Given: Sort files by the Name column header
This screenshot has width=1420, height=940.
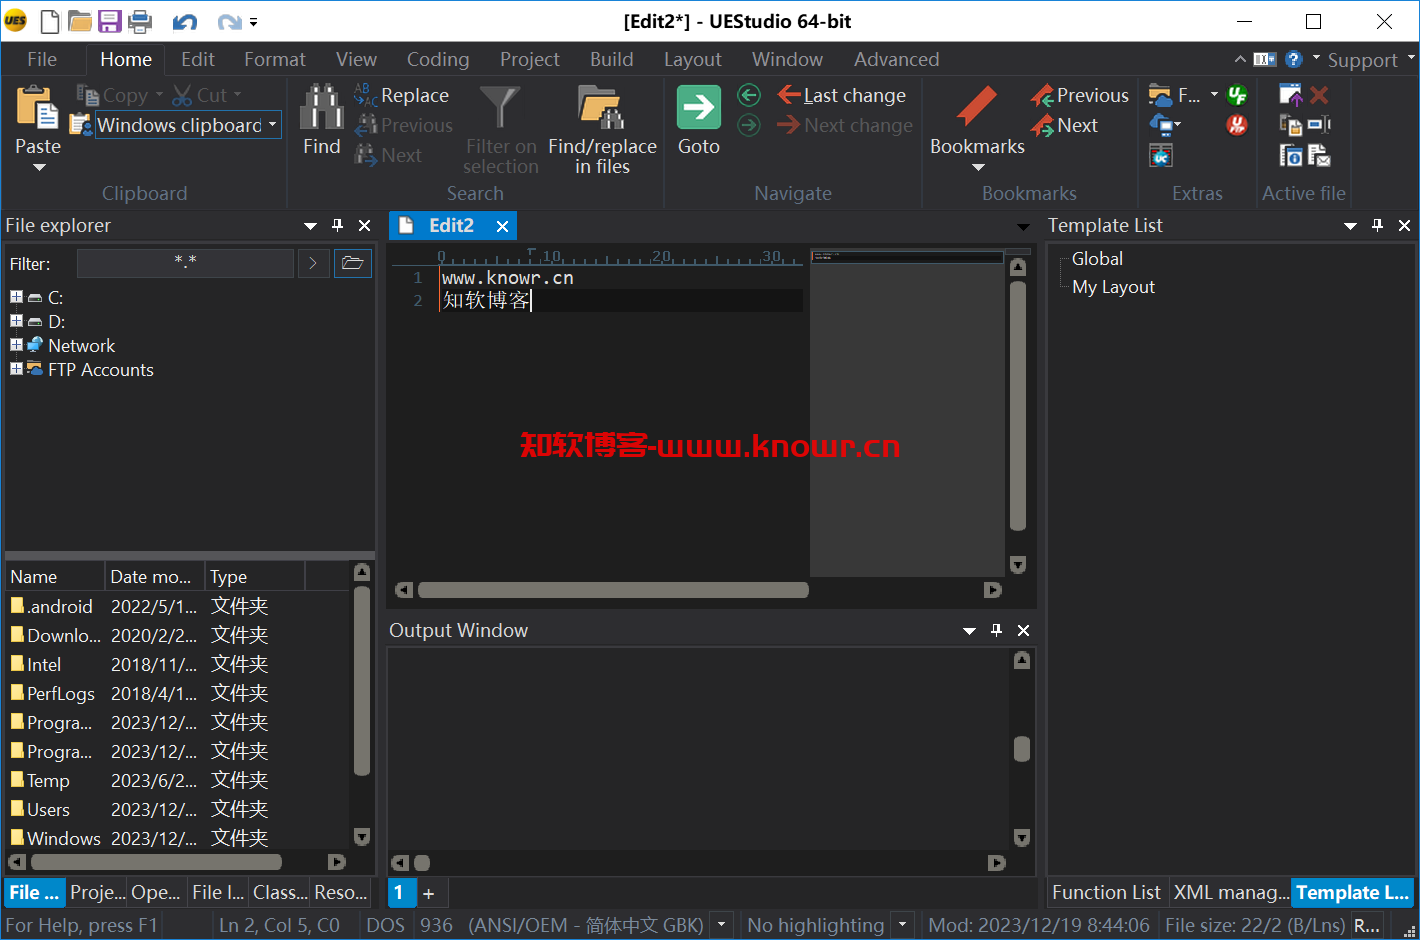Looking at the screenshot, I should [55, 577].
